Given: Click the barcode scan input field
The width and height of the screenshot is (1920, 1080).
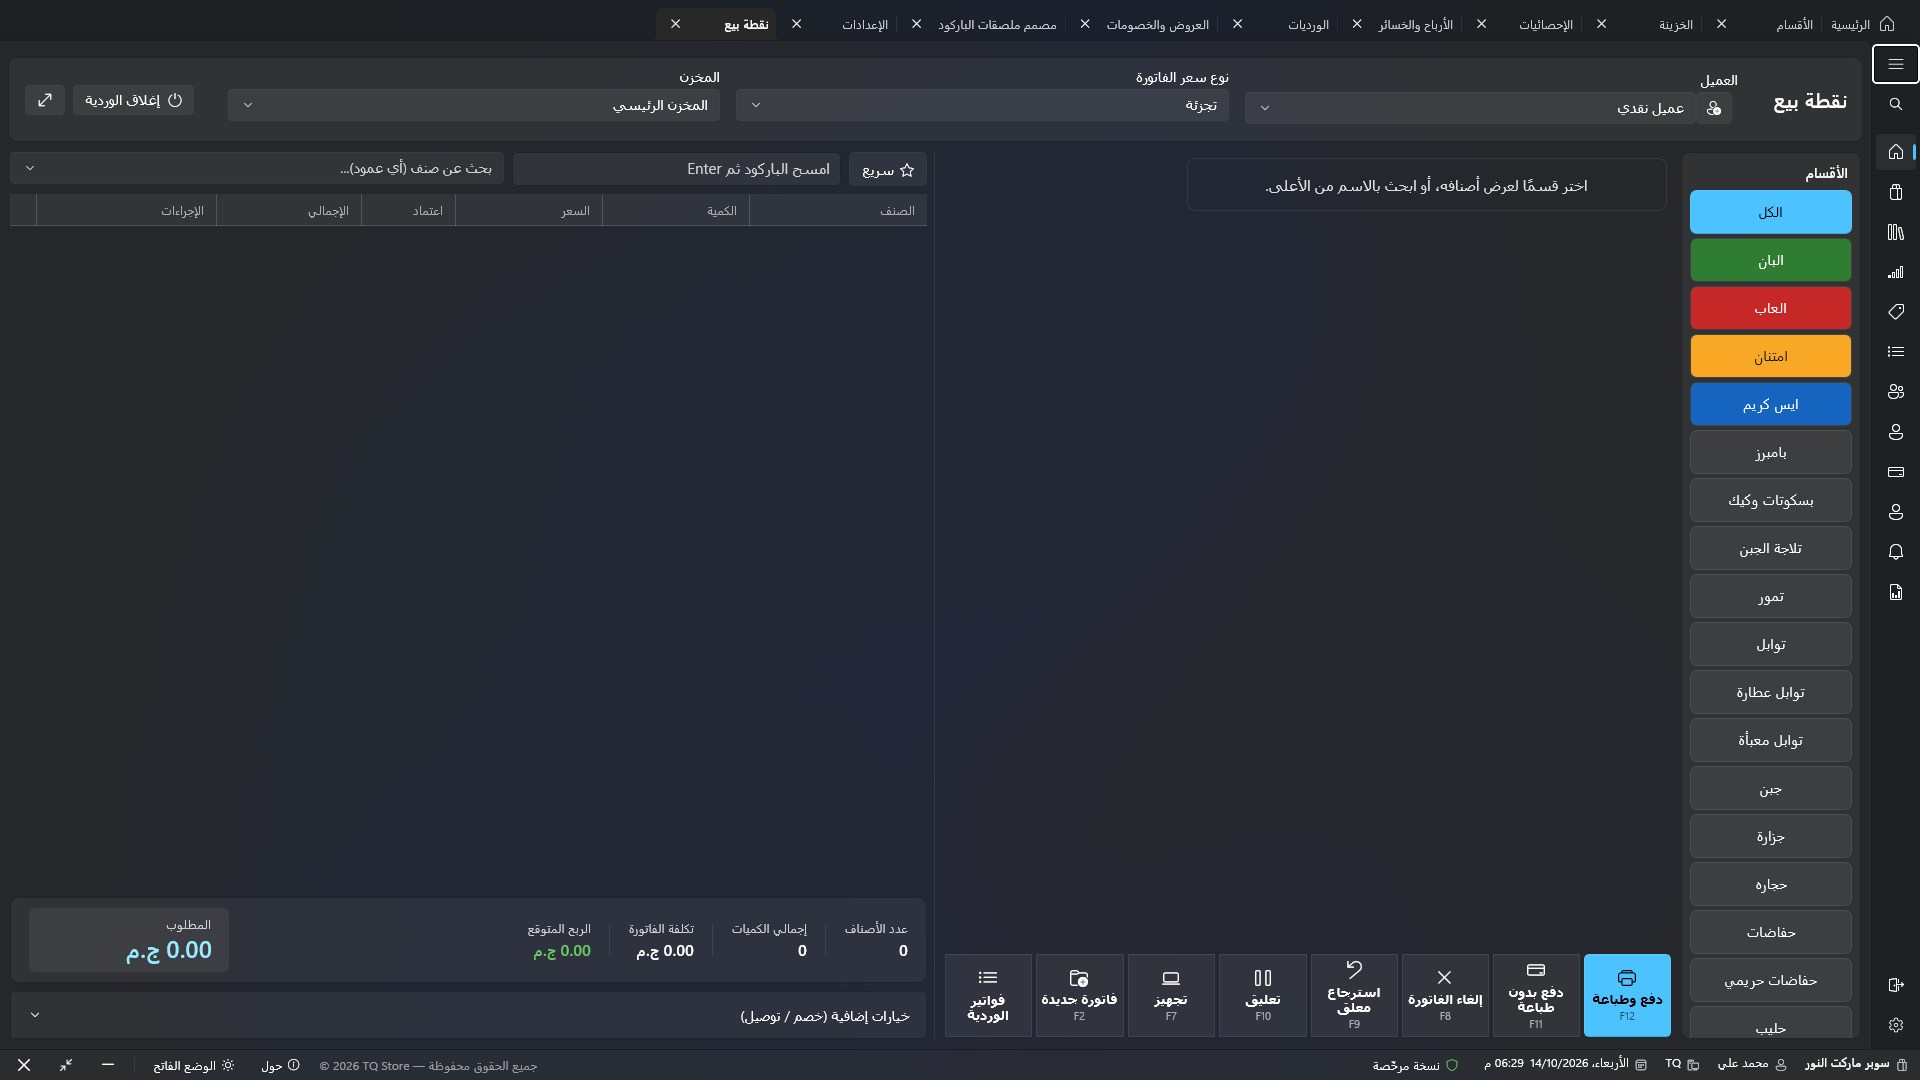Looking at the screenshot, I should coord(676,169).
